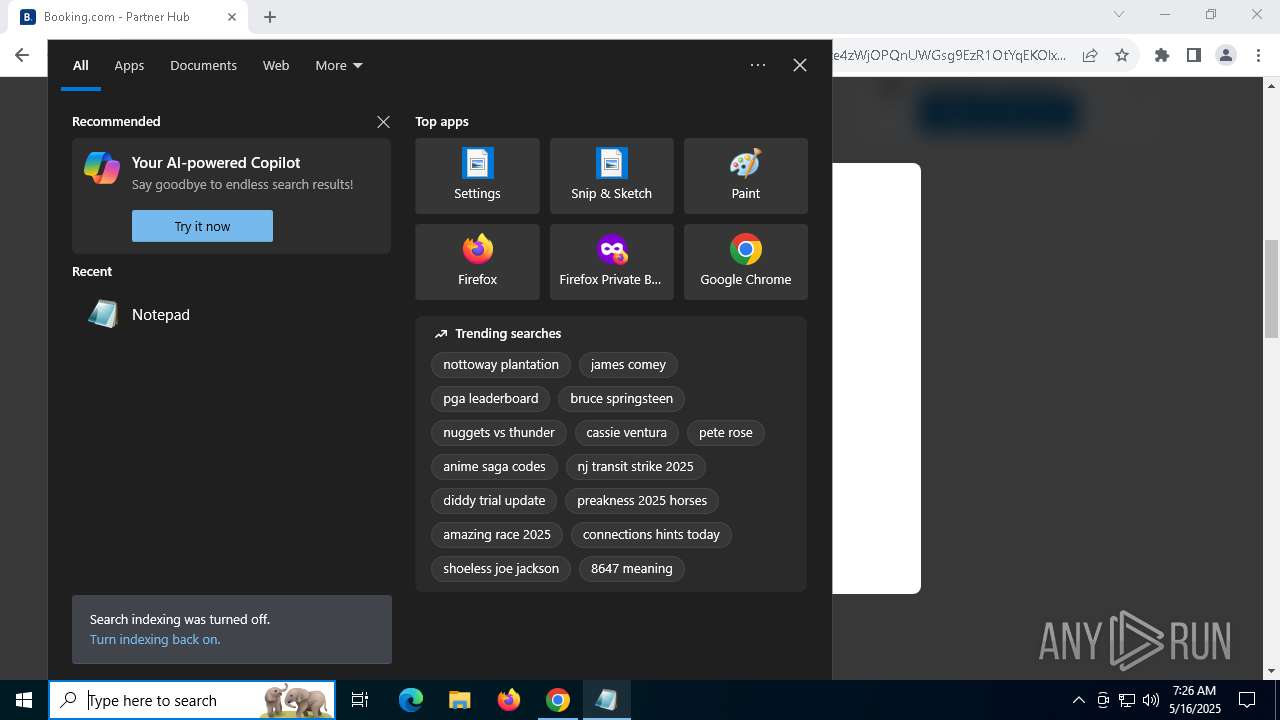Image resolution: width=1280 pixels, height=720 pixels.
Task: Click the Try it now button
Action: (202, 226)
